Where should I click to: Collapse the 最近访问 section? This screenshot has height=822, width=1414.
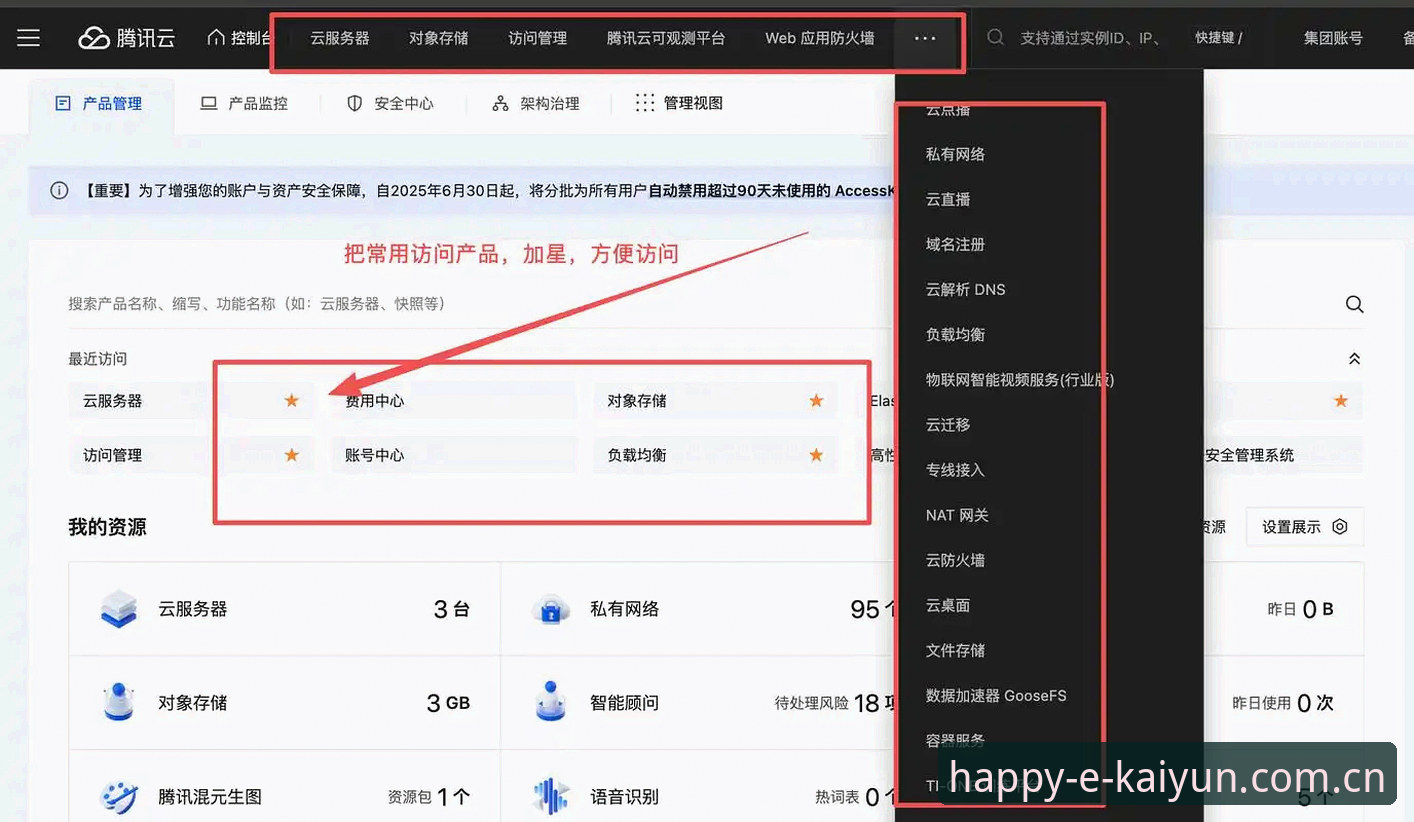pyautogui.click(x=1354, y=358)
